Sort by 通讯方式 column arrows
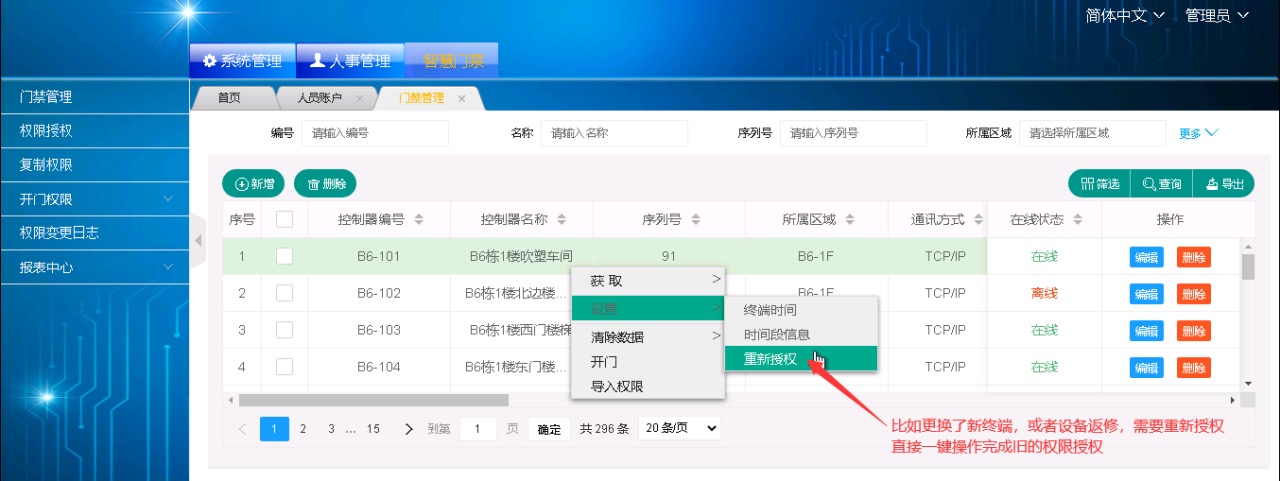1280x481 pixels. [x=979, y=219]
